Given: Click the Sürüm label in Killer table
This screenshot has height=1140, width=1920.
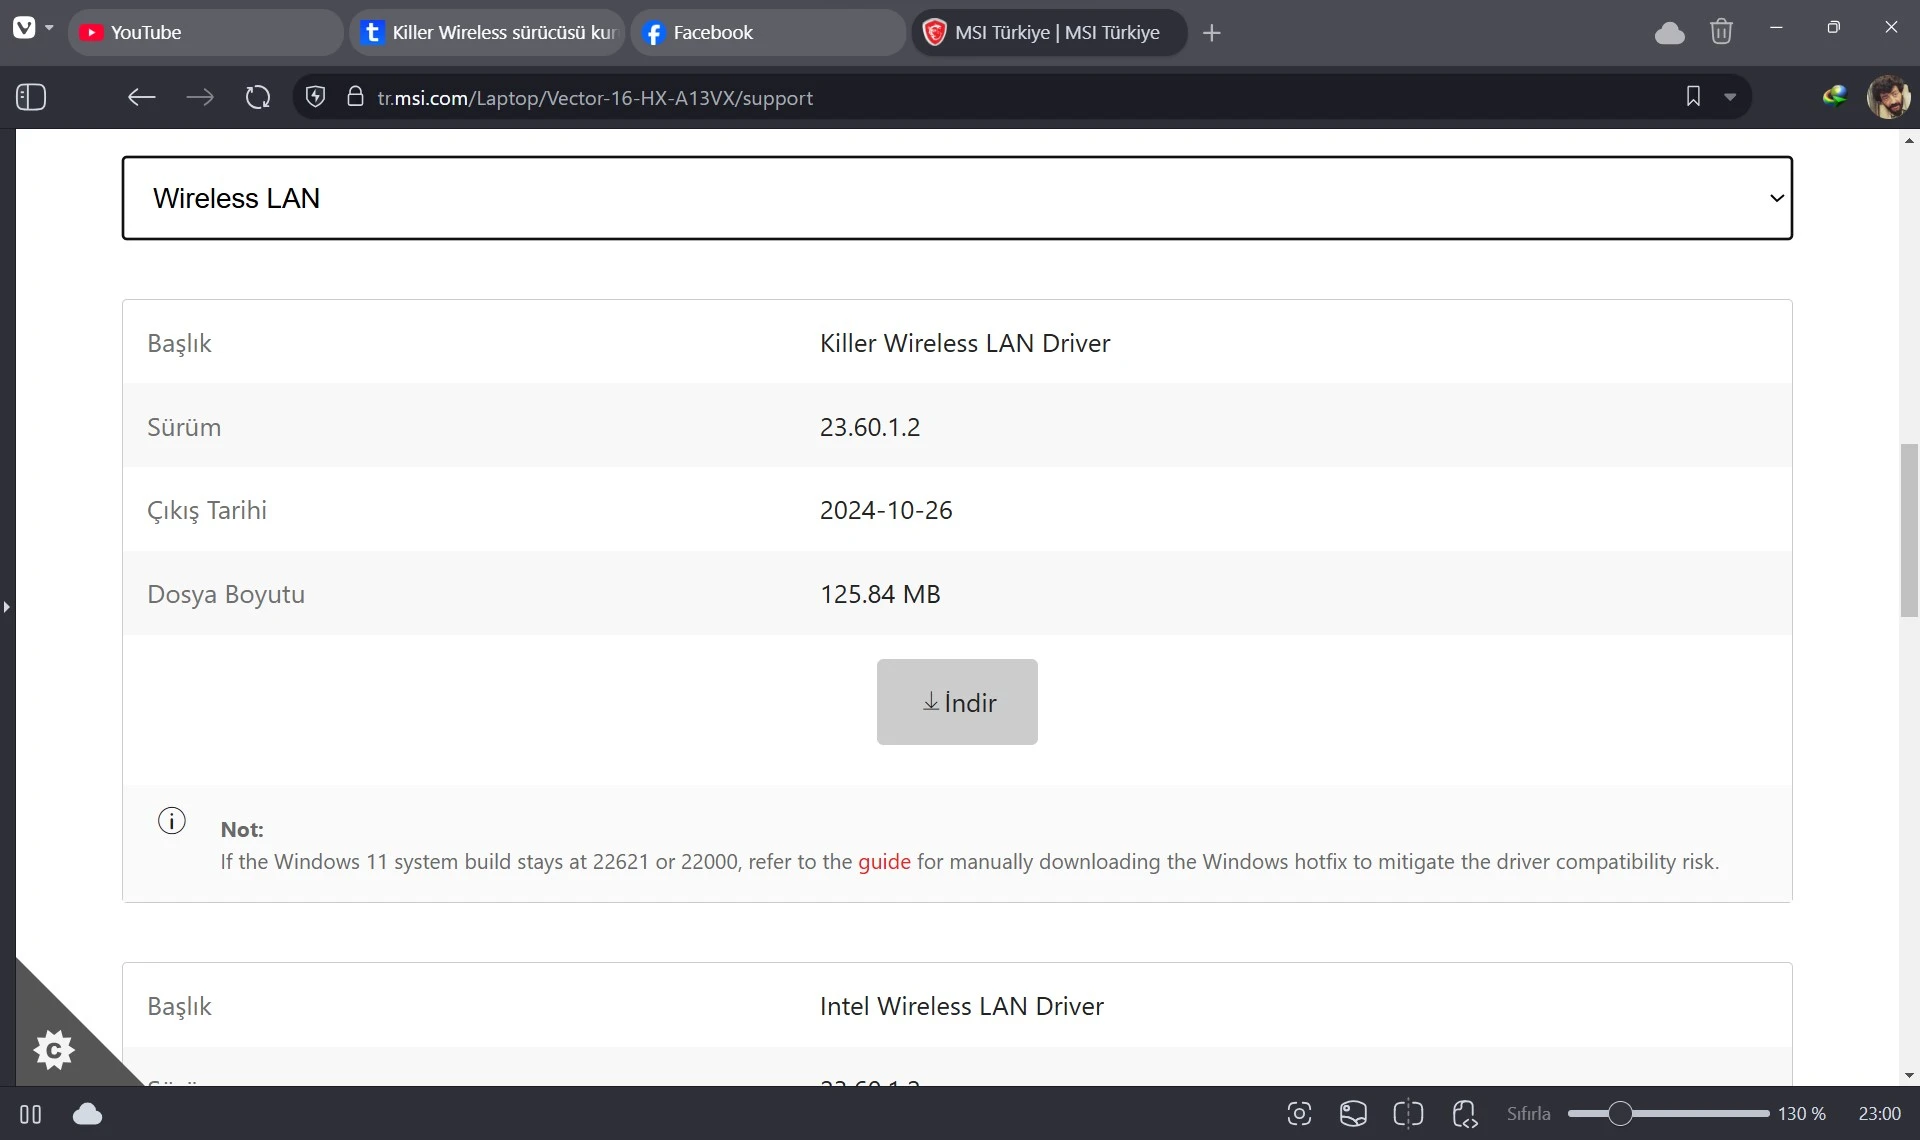Looking at the screenshot, I should [x=184, y=427].
